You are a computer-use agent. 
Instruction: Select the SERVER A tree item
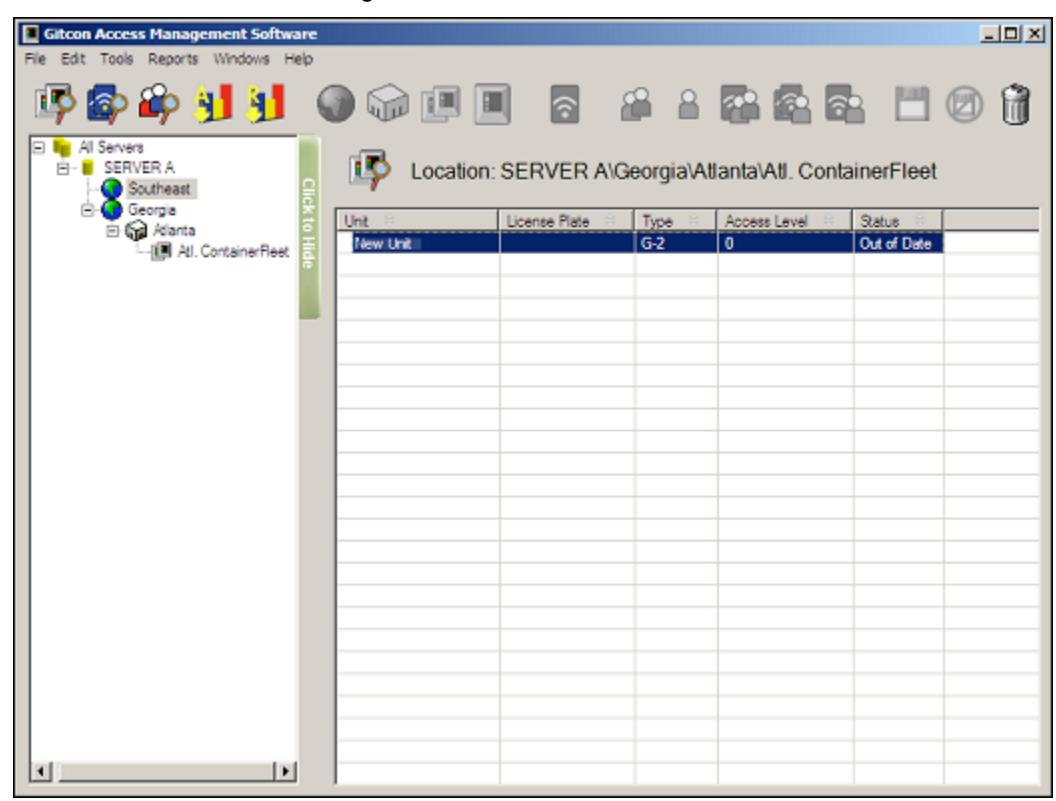coord(139,167)
